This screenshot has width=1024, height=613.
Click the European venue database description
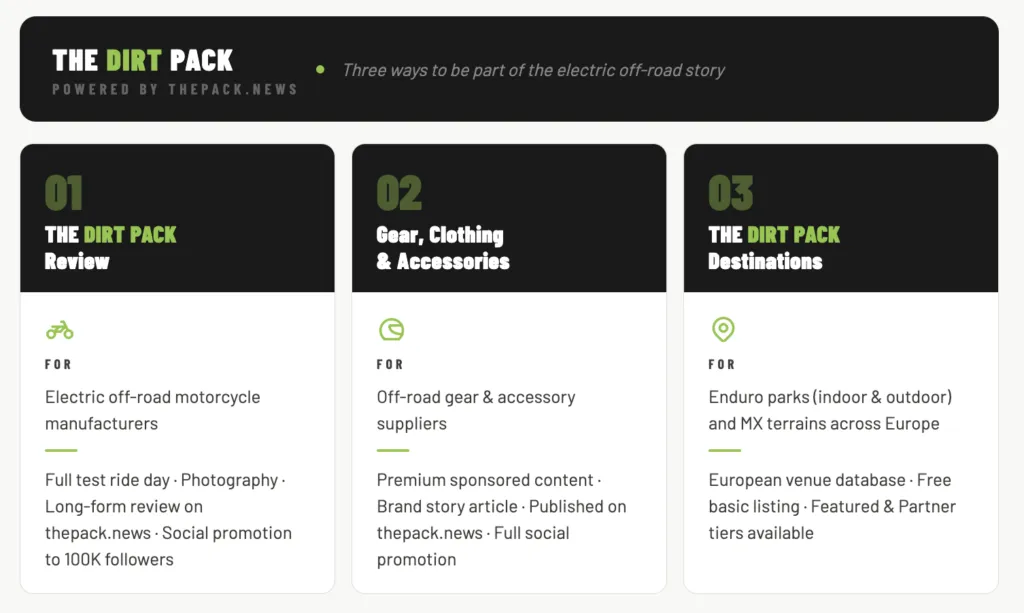pos(832,507)
